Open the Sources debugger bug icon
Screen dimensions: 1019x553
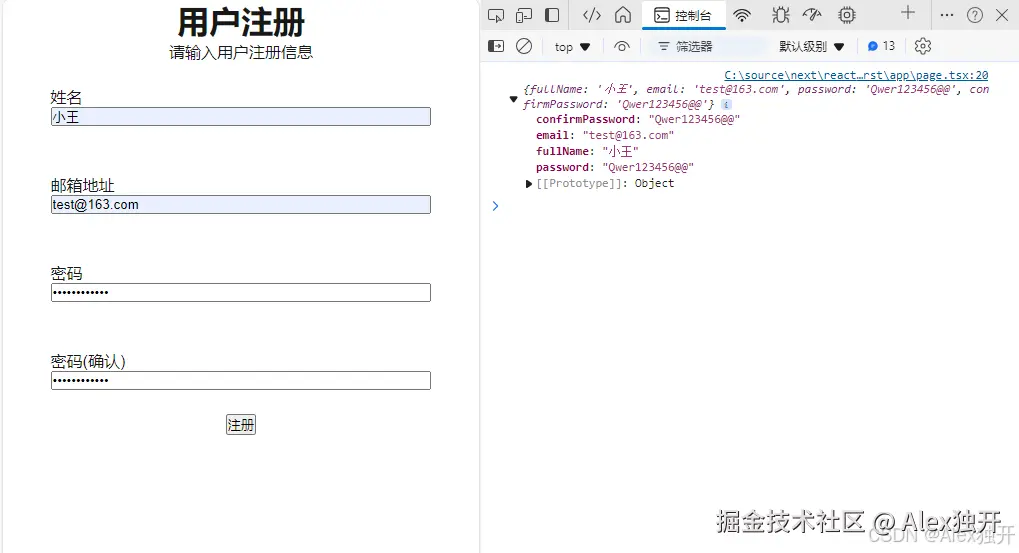[780, 15]
